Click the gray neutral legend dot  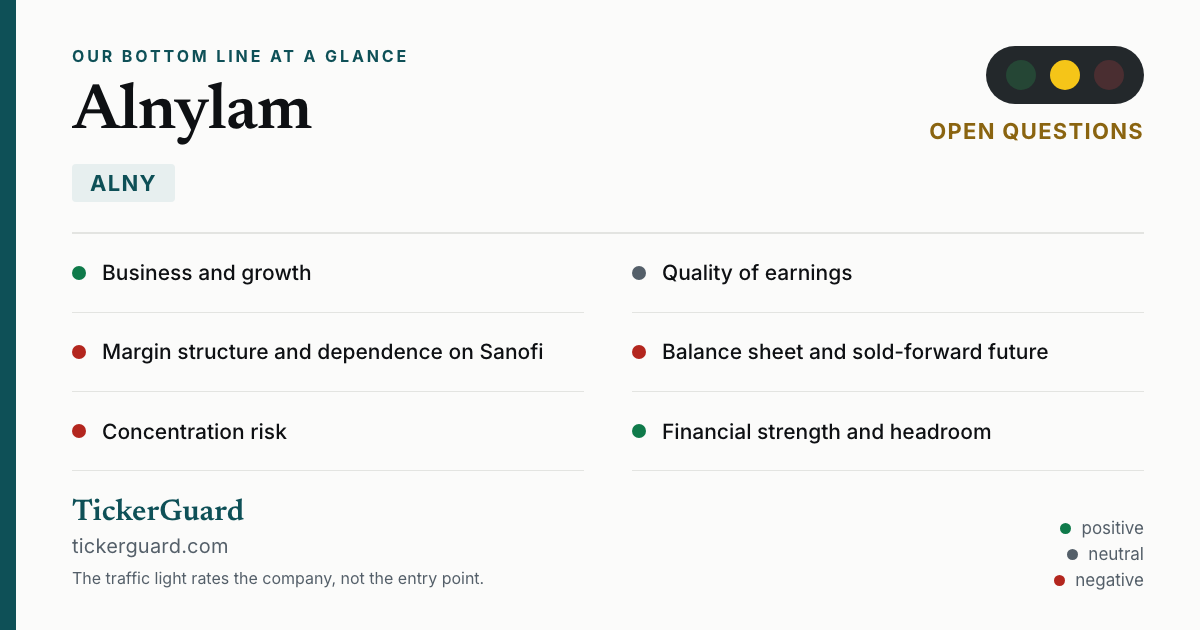[1072, 554]
